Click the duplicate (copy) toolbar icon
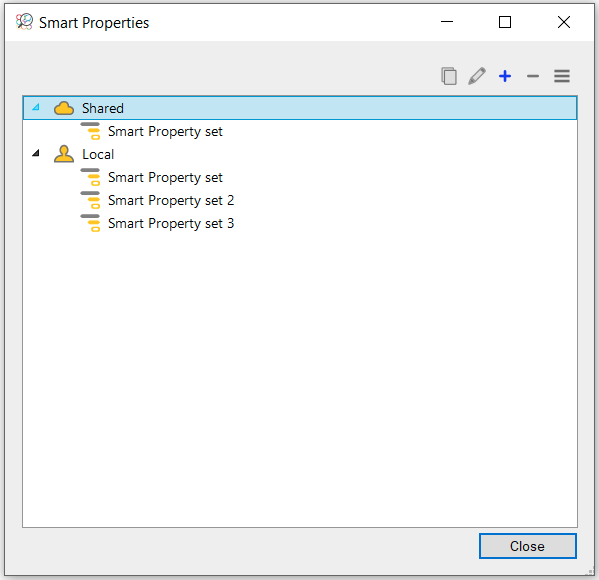 coord(449,76)
